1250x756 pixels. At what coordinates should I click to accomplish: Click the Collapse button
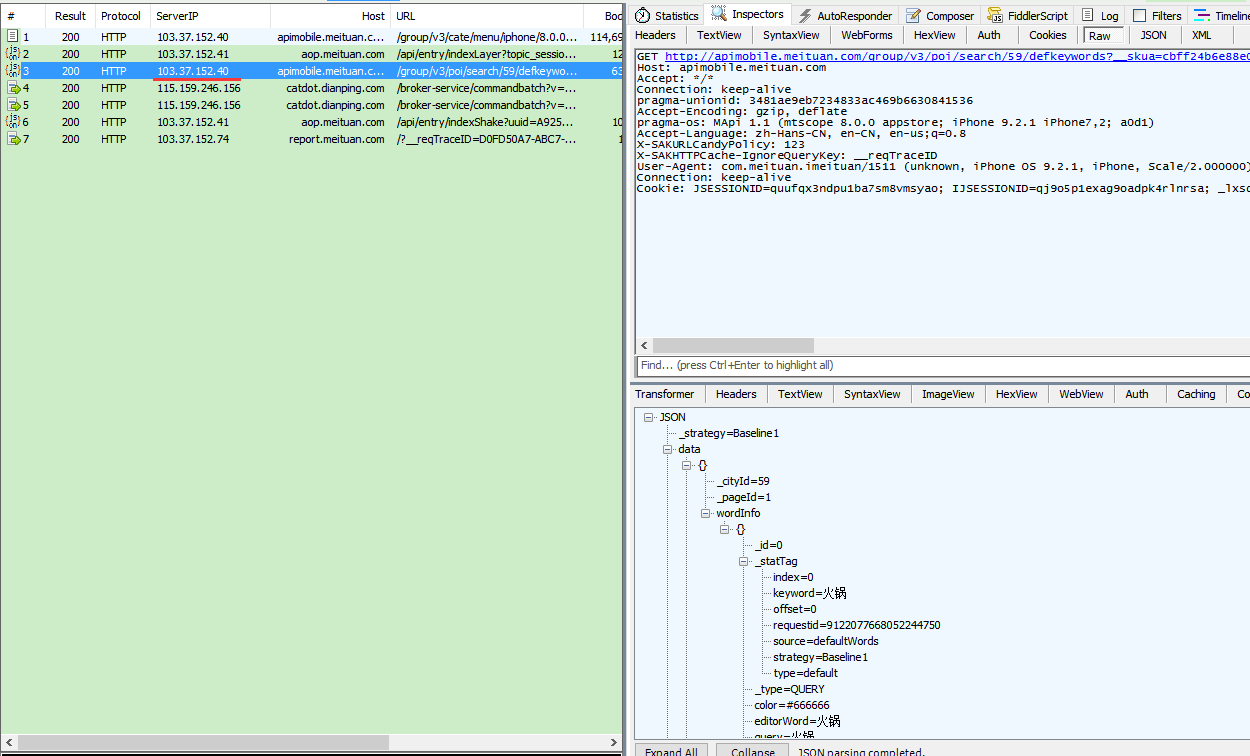point(753,750)
